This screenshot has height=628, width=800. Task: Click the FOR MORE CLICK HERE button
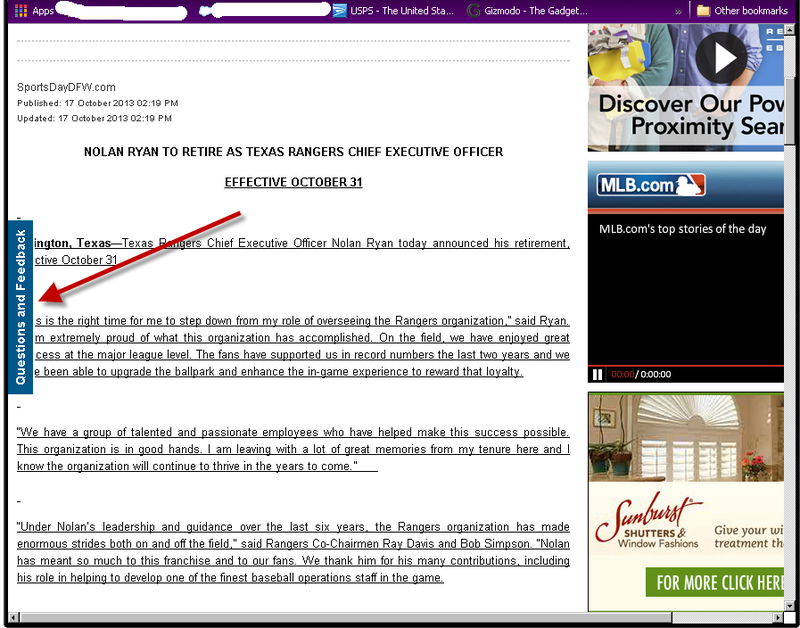click(715, 582)
